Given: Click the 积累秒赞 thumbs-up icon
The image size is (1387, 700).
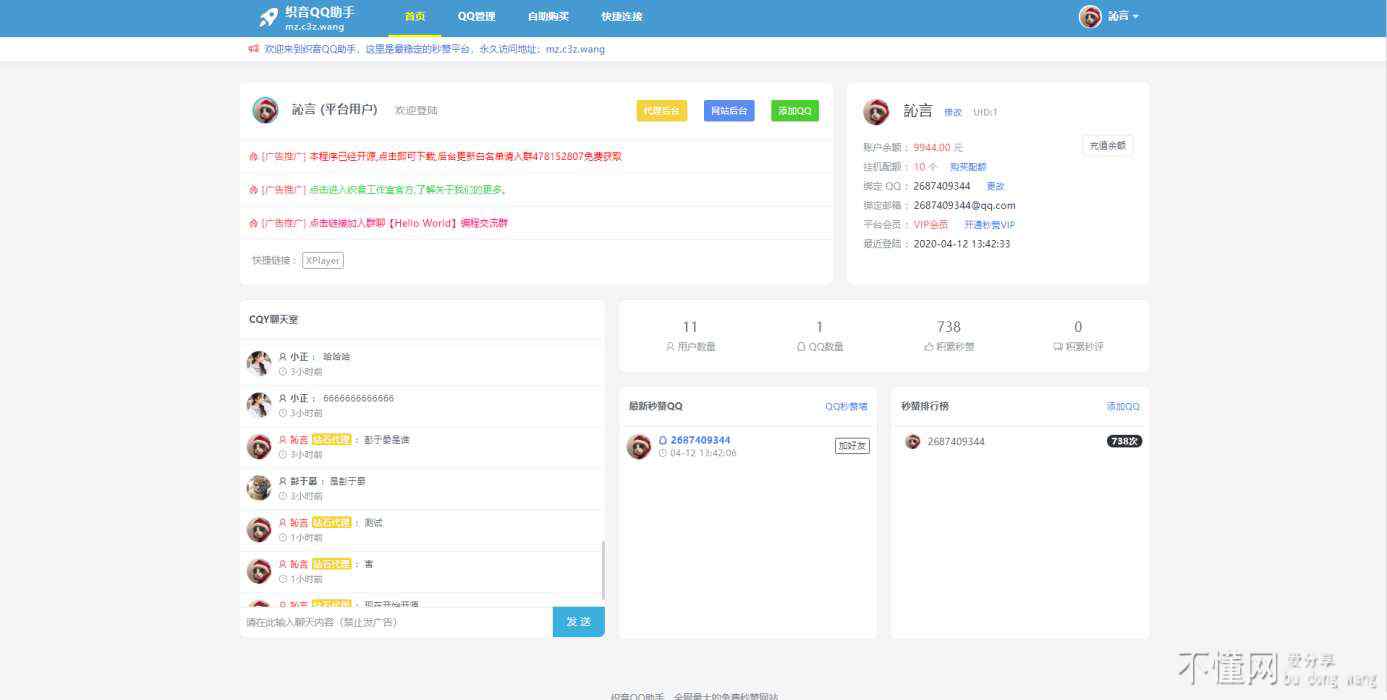Looking at the screenshot, I should pyautogui.click(x=929, y=347).
